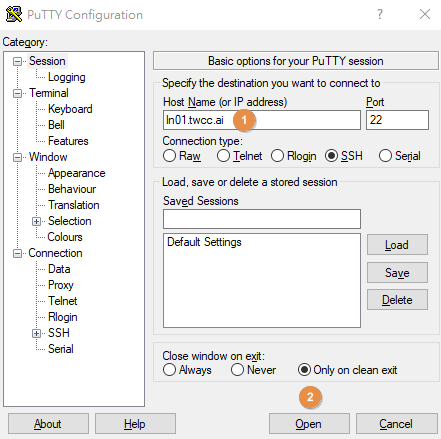Click the Host Name input field
Screen dimensions: 441x439
[x=262, y=120]
